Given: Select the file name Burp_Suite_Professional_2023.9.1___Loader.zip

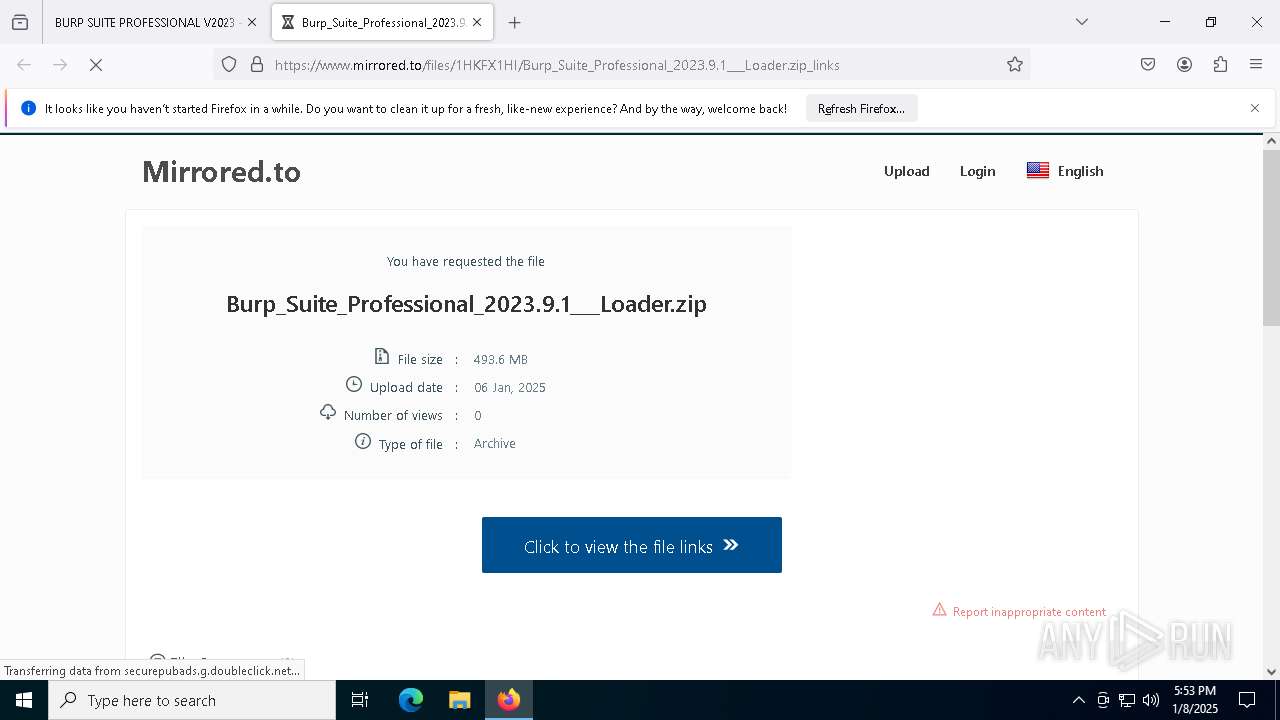Looking at the screenshot, I should click(x=466, y=304).
